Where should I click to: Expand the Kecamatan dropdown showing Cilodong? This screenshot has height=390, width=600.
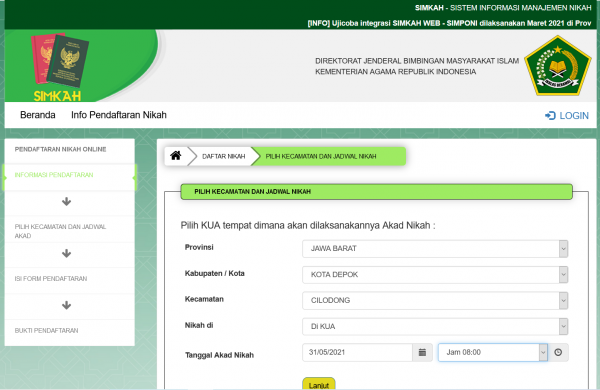pyautogui.click(x=435, y=300)
